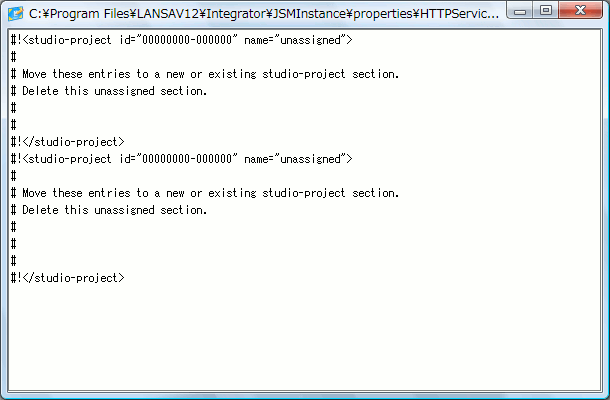610x400 pixels.
Task: Place cursor on first closing studio-project tag
Action: [x=68, y=142]
